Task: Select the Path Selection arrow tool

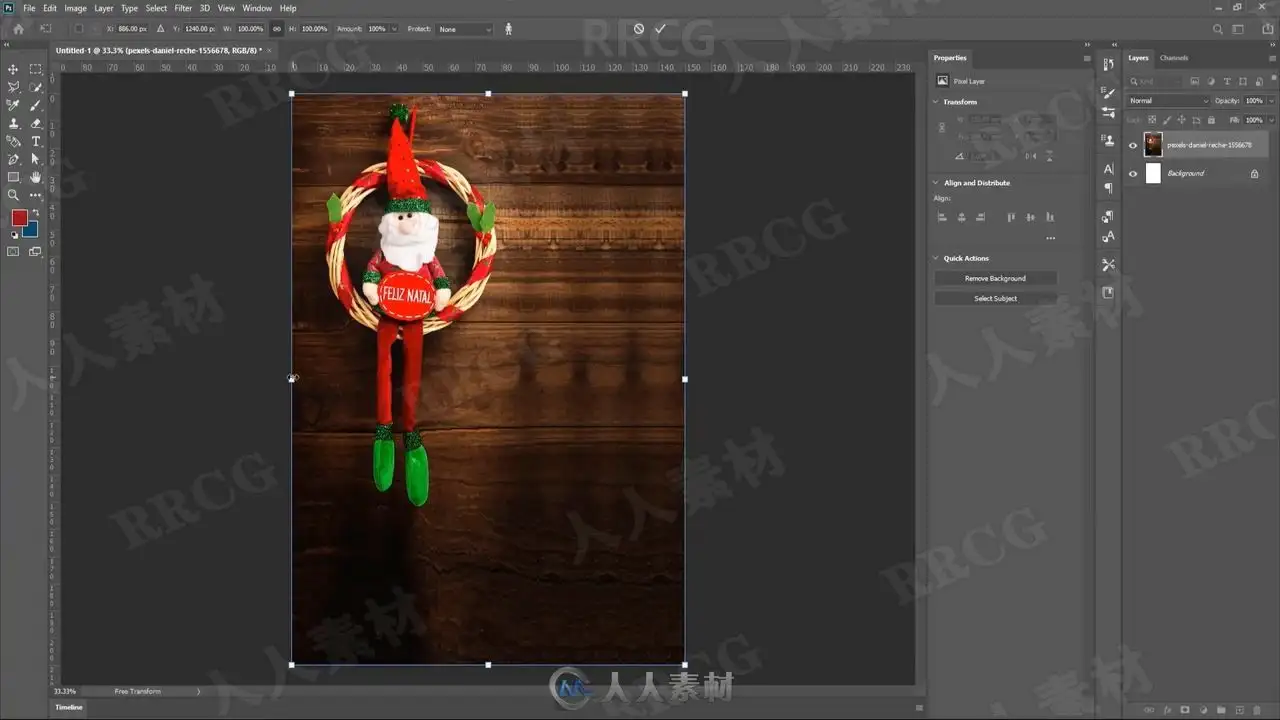Action: [x=35, y=159]
